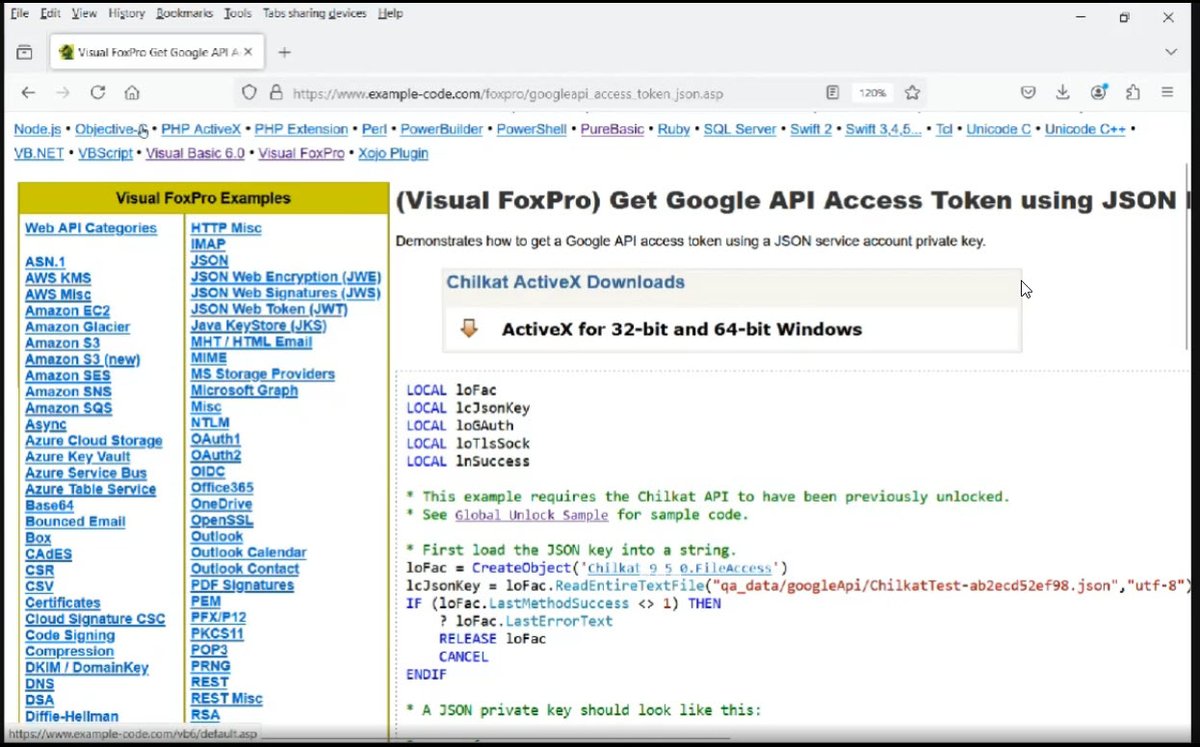Open the OpenSSL examples
This screenshot has height=747, width=1200.
click(x=222, y=520)
